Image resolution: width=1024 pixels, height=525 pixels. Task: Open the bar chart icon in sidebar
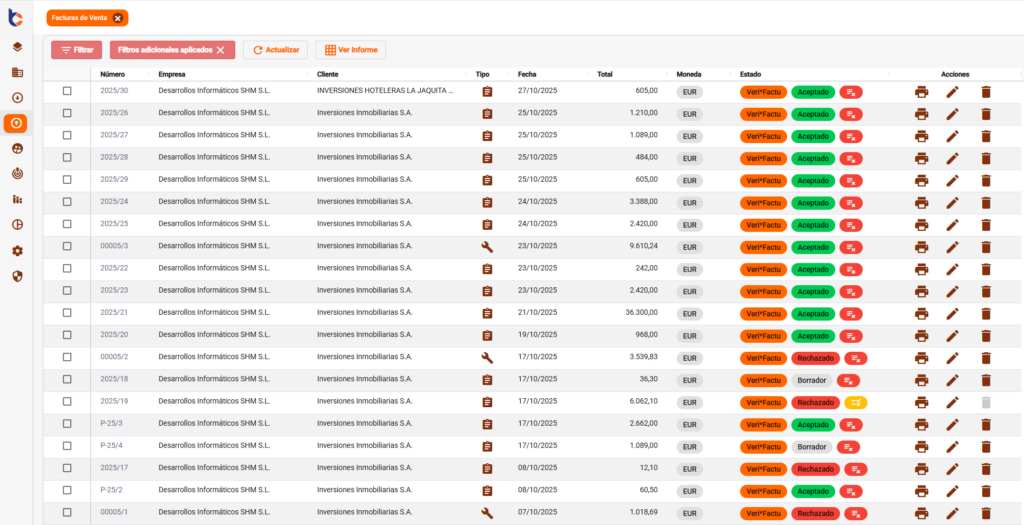(x=17, y=199)
